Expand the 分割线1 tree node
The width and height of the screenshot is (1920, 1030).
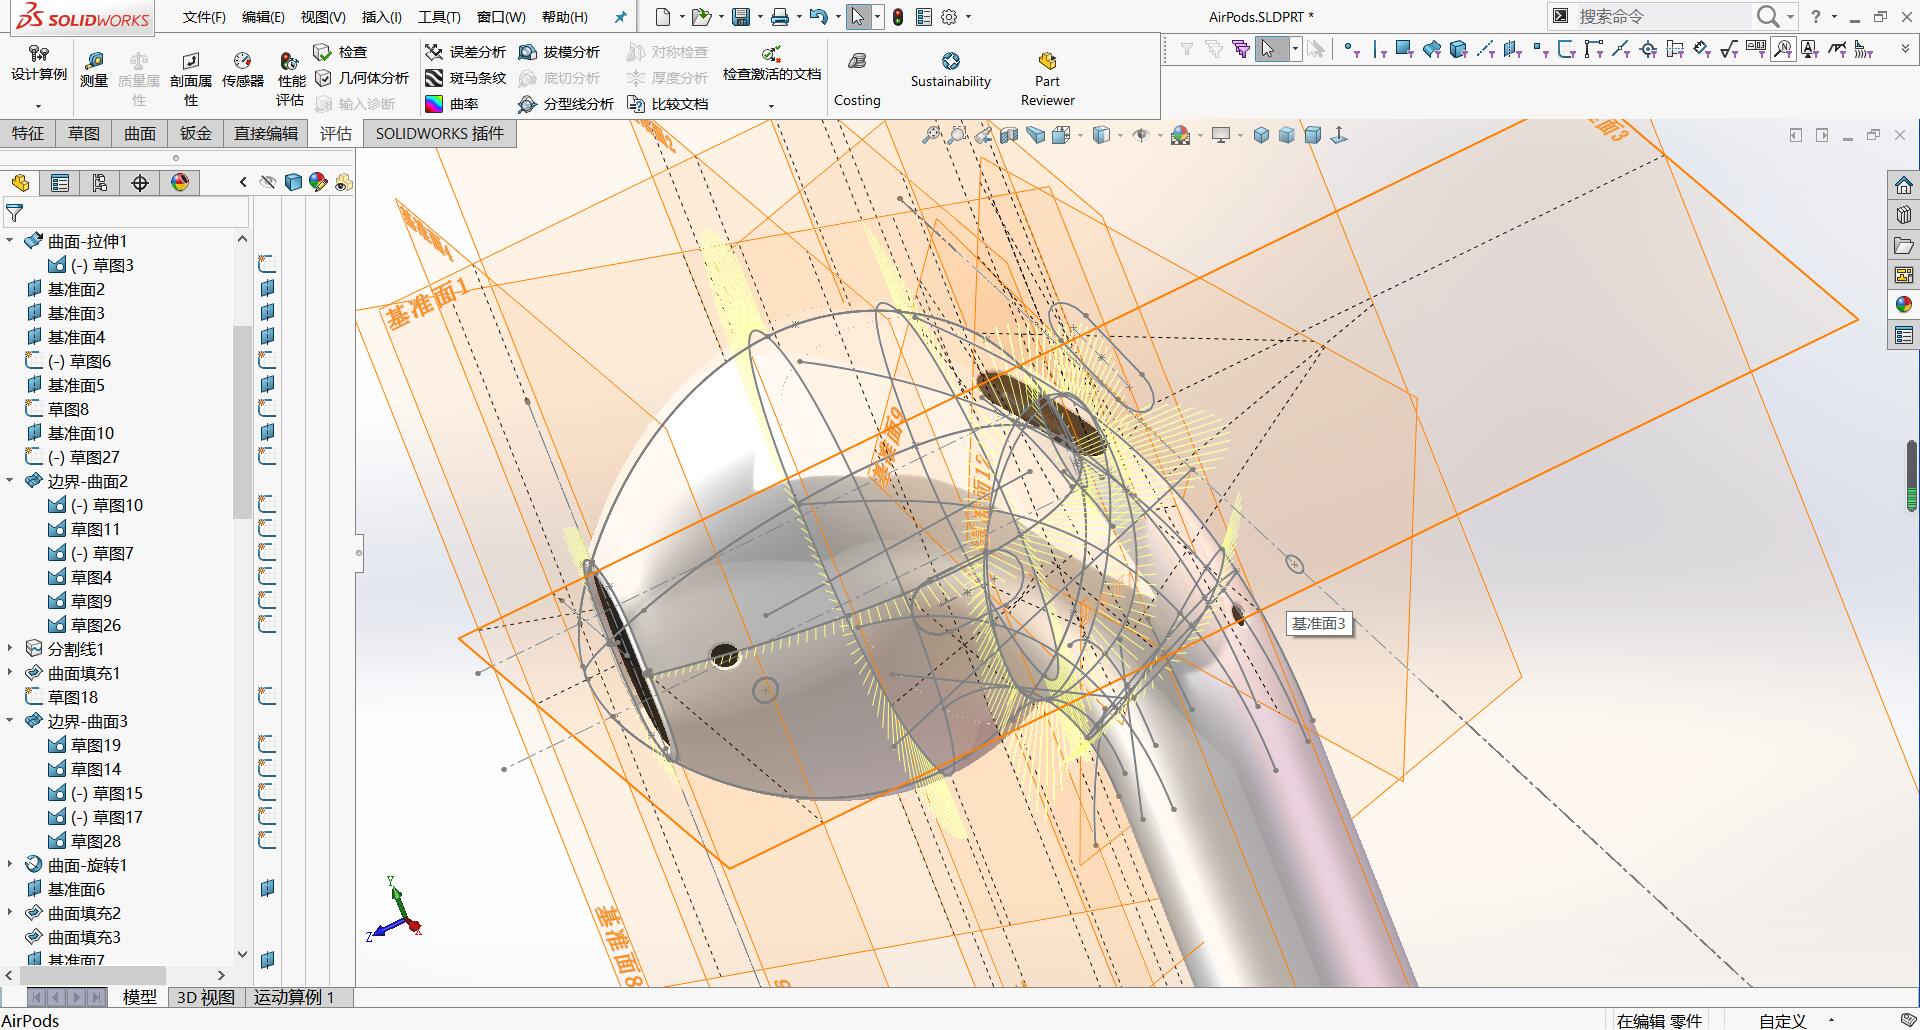[x=10, y=649]
